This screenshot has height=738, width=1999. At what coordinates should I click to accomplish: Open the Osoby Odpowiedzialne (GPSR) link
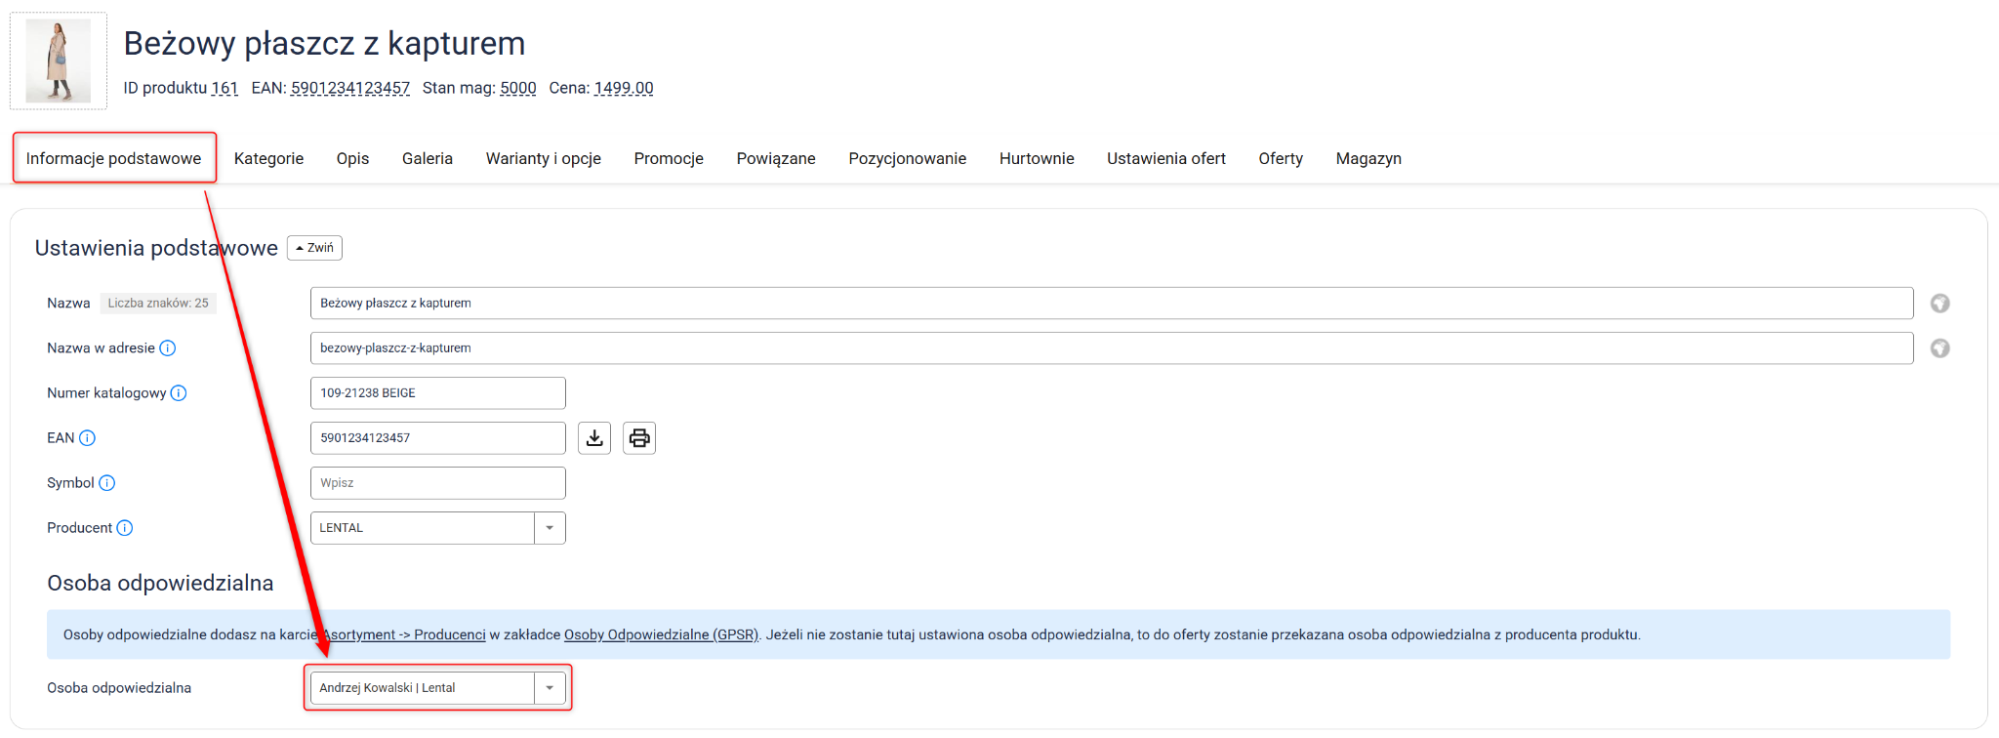pyautogui.click(x=661, y=635)
